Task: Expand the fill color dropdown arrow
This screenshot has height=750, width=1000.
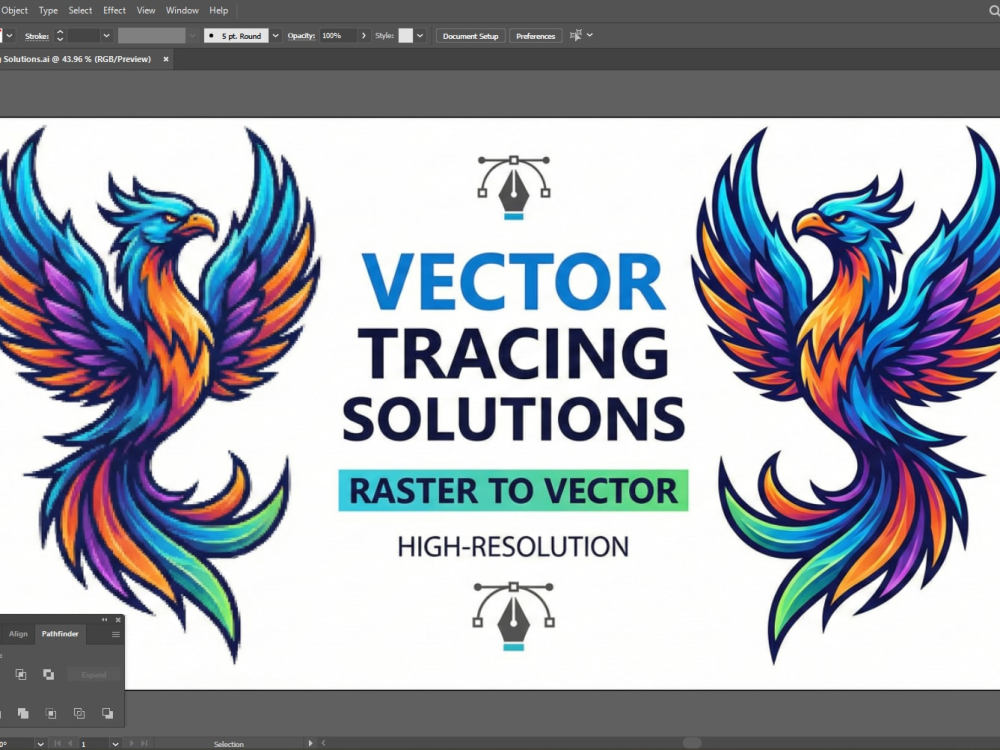Action: point(10,36)
